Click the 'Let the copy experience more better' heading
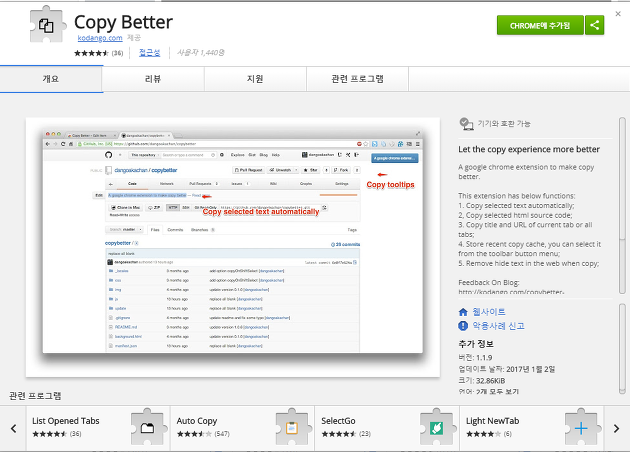This screenshot has height=452, width=630. [529, 149]
